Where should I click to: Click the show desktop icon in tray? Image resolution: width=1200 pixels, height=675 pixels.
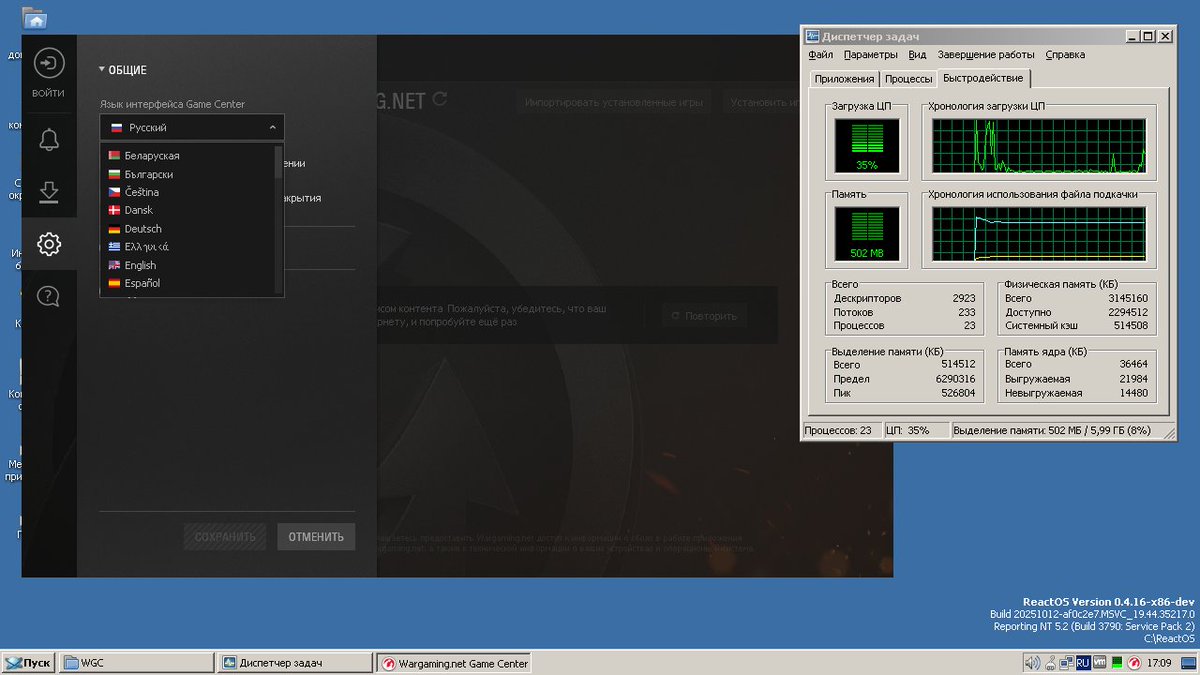point(1190,663)
